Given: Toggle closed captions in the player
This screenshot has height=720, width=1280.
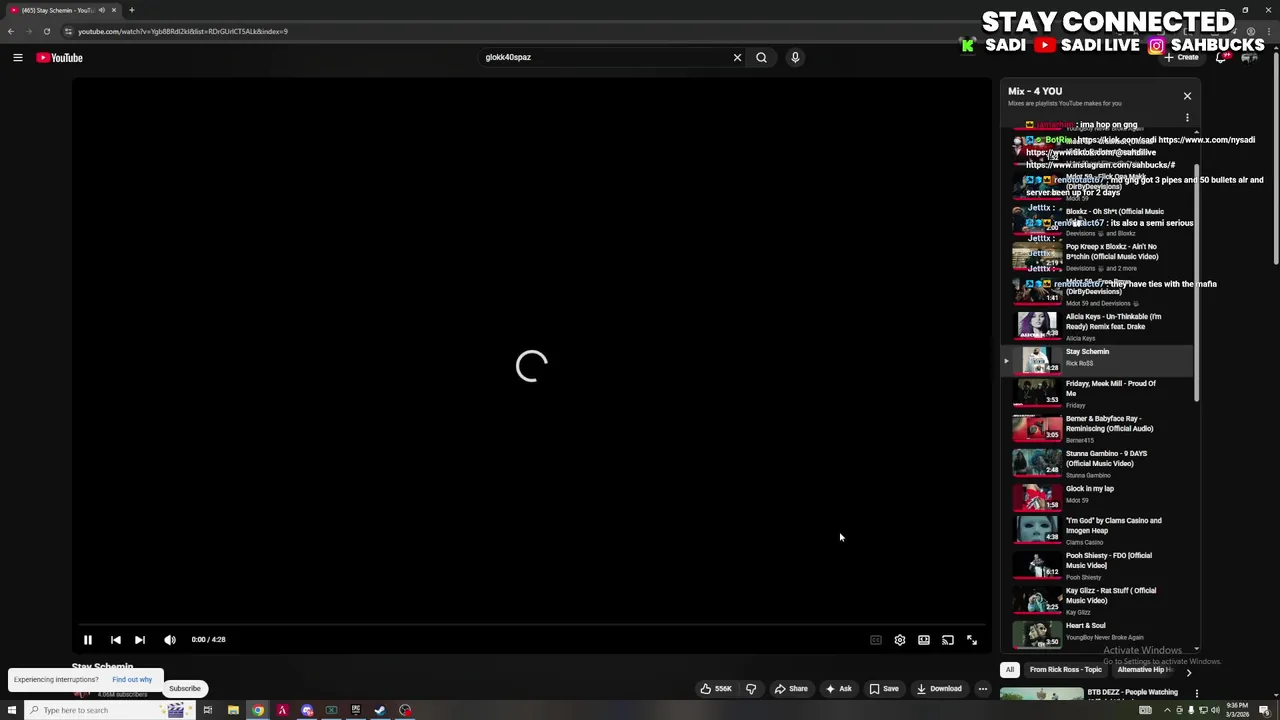Looking at the screenshot, I should [876, 640].
